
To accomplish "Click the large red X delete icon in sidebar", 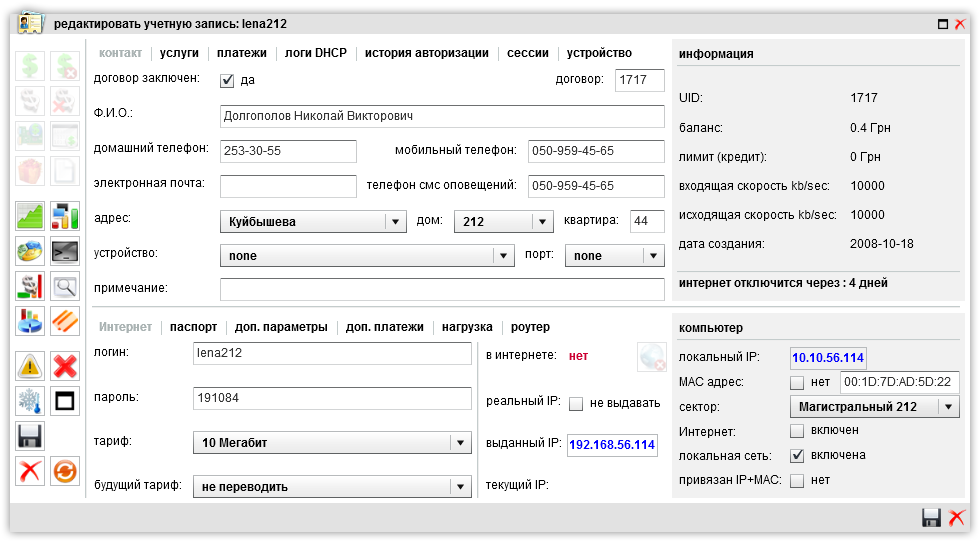I will (65, 367).
